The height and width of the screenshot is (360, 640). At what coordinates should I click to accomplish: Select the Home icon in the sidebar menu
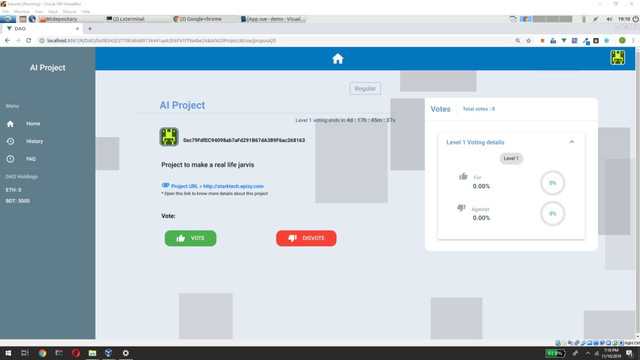pos(10,124)
